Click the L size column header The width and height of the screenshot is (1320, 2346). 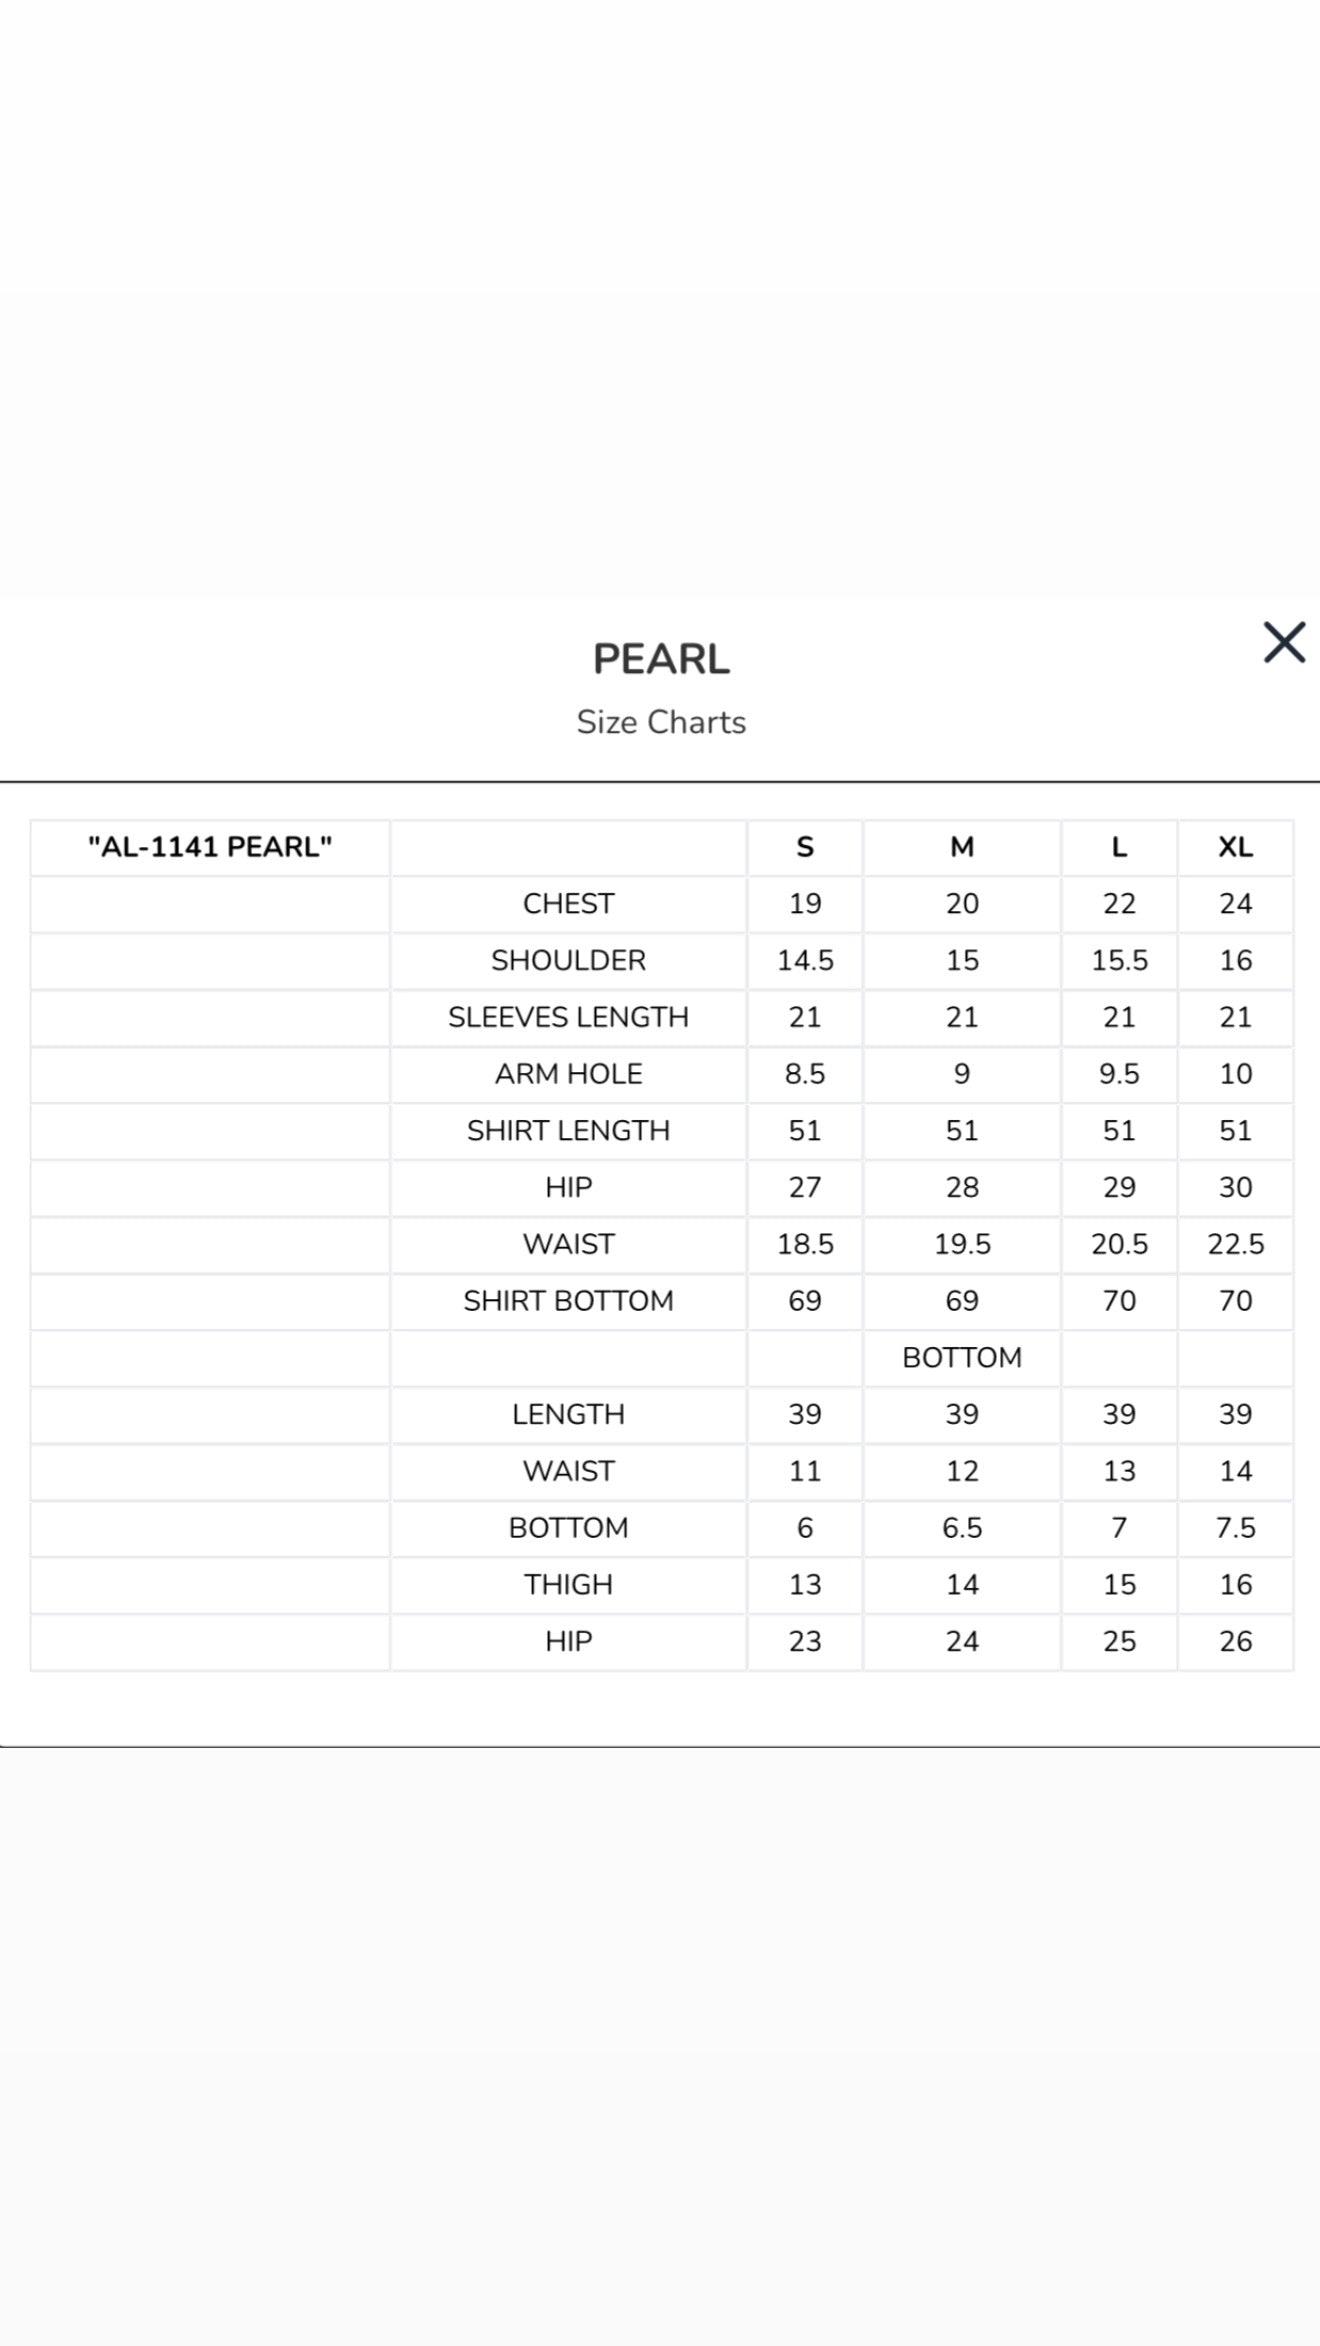(x=1119, y=847)
